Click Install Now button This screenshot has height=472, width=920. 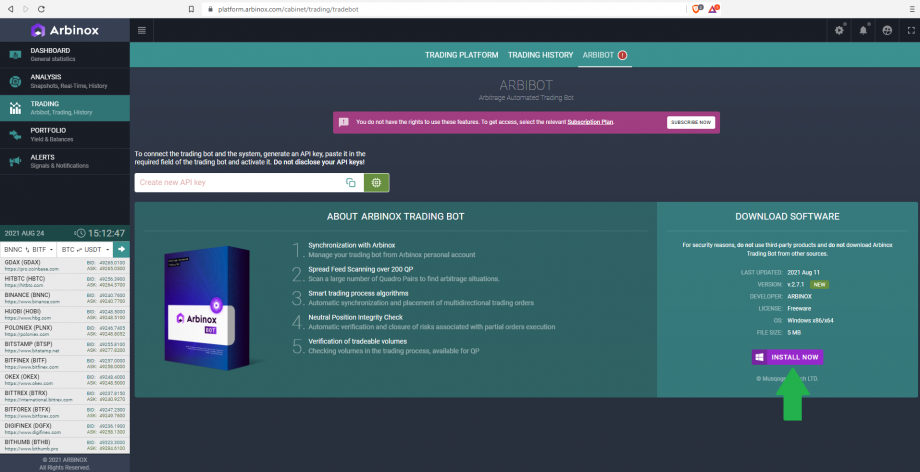click(x=787, y=357)
